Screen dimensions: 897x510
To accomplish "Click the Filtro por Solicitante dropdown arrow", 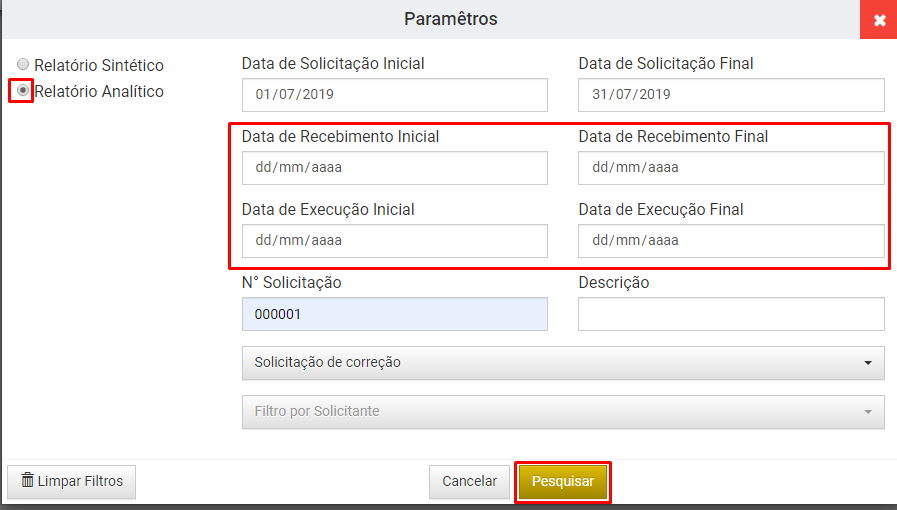I will point(868,412).
